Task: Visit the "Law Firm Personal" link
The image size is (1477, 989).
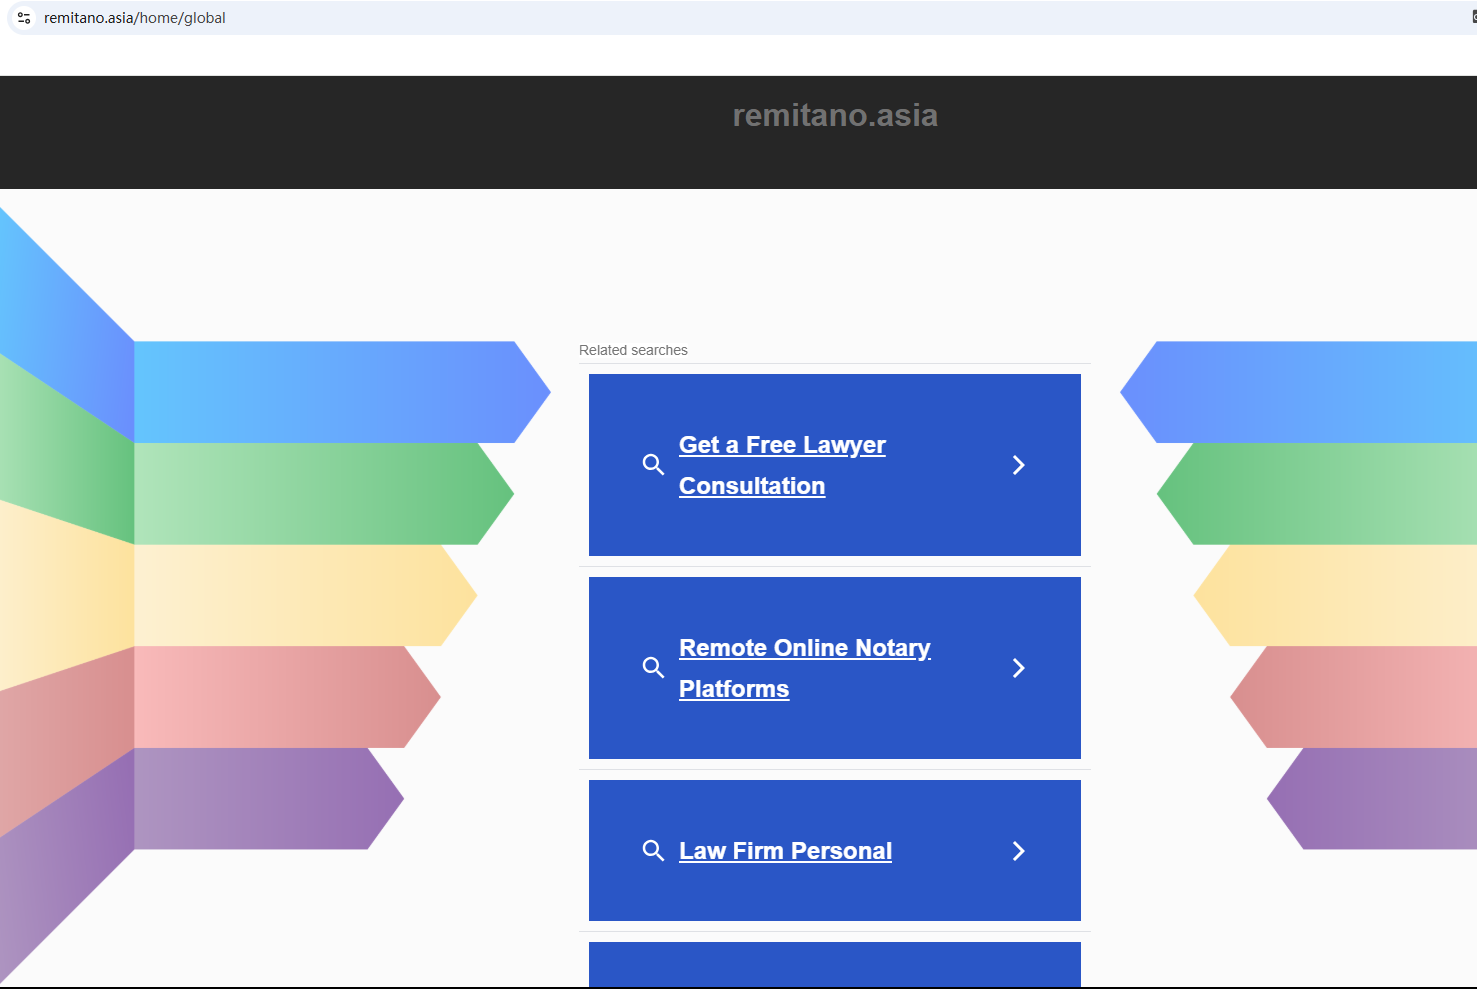Action: pos(785,851)
